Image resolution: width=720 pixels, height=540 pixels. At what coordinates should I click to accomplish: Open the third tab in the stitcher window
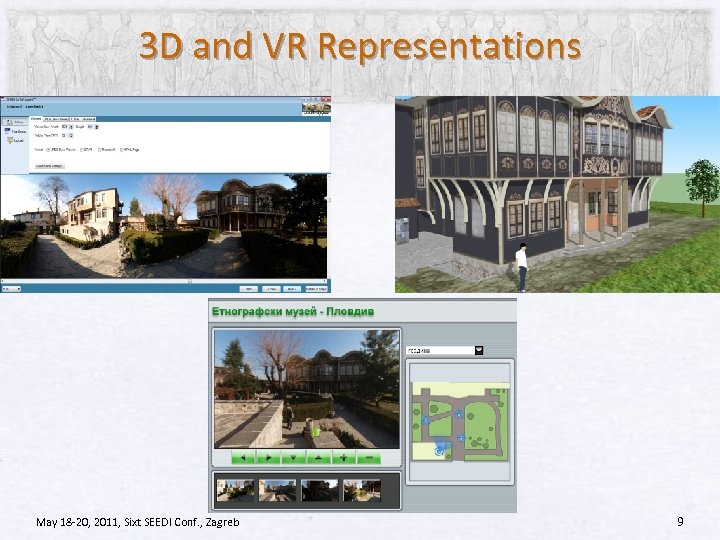(83, 119)
